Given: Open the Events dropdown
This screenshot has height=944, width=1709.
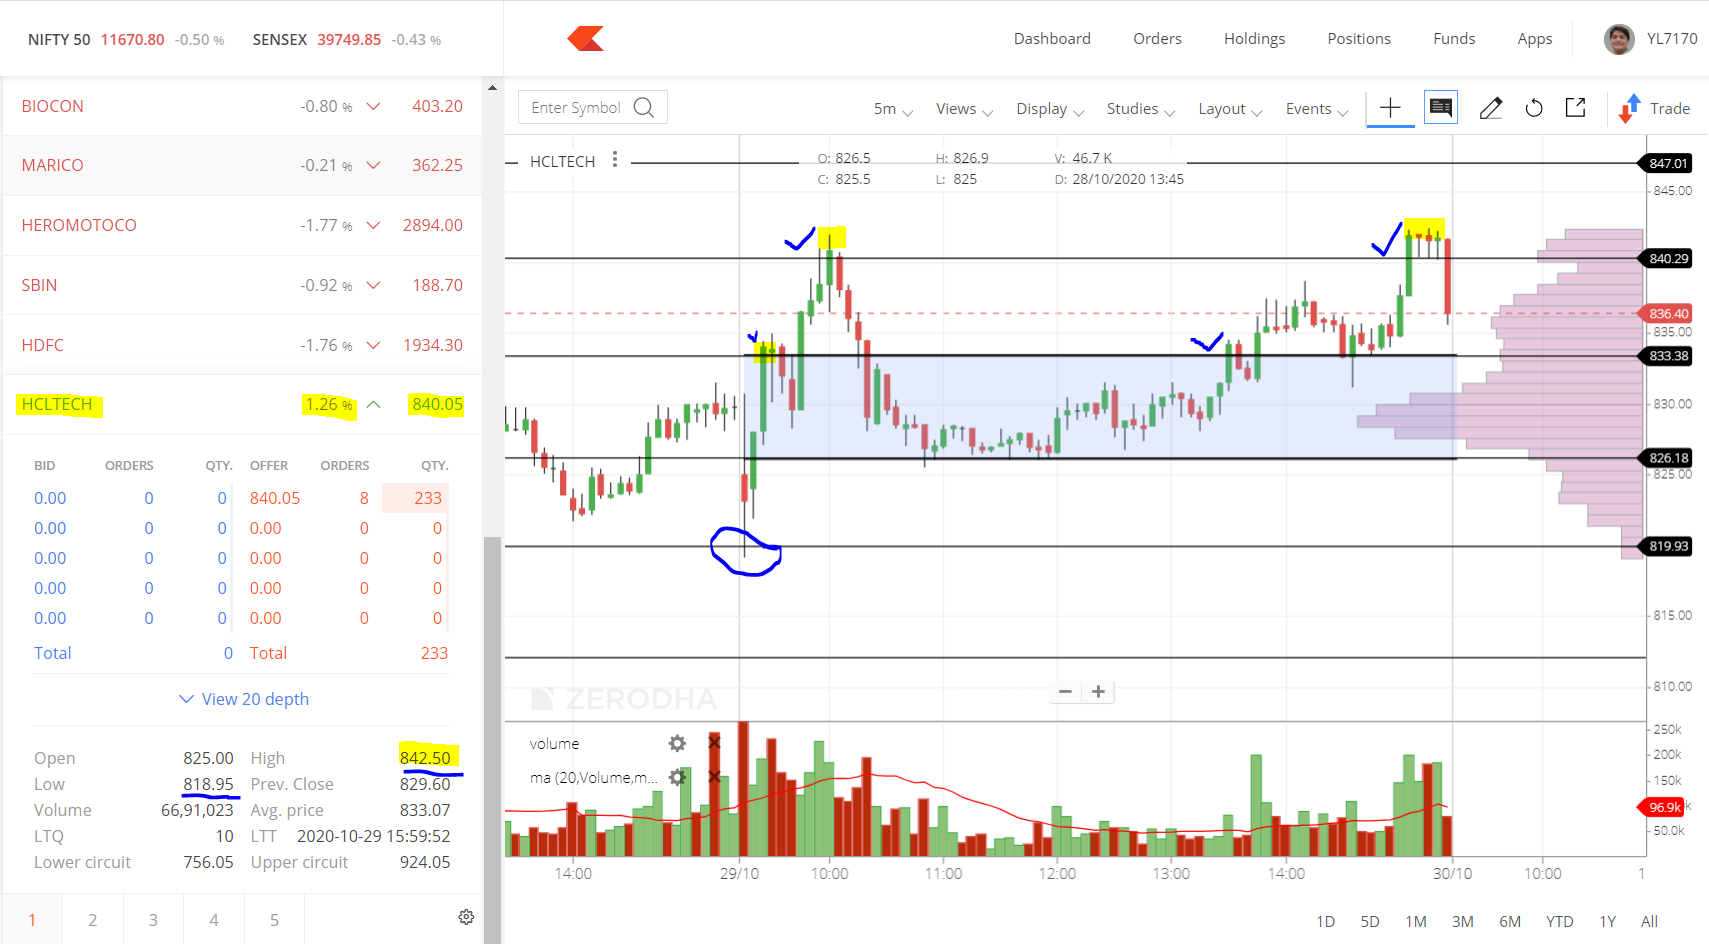Looking at the screenshot, I should tap(1317, 109).
